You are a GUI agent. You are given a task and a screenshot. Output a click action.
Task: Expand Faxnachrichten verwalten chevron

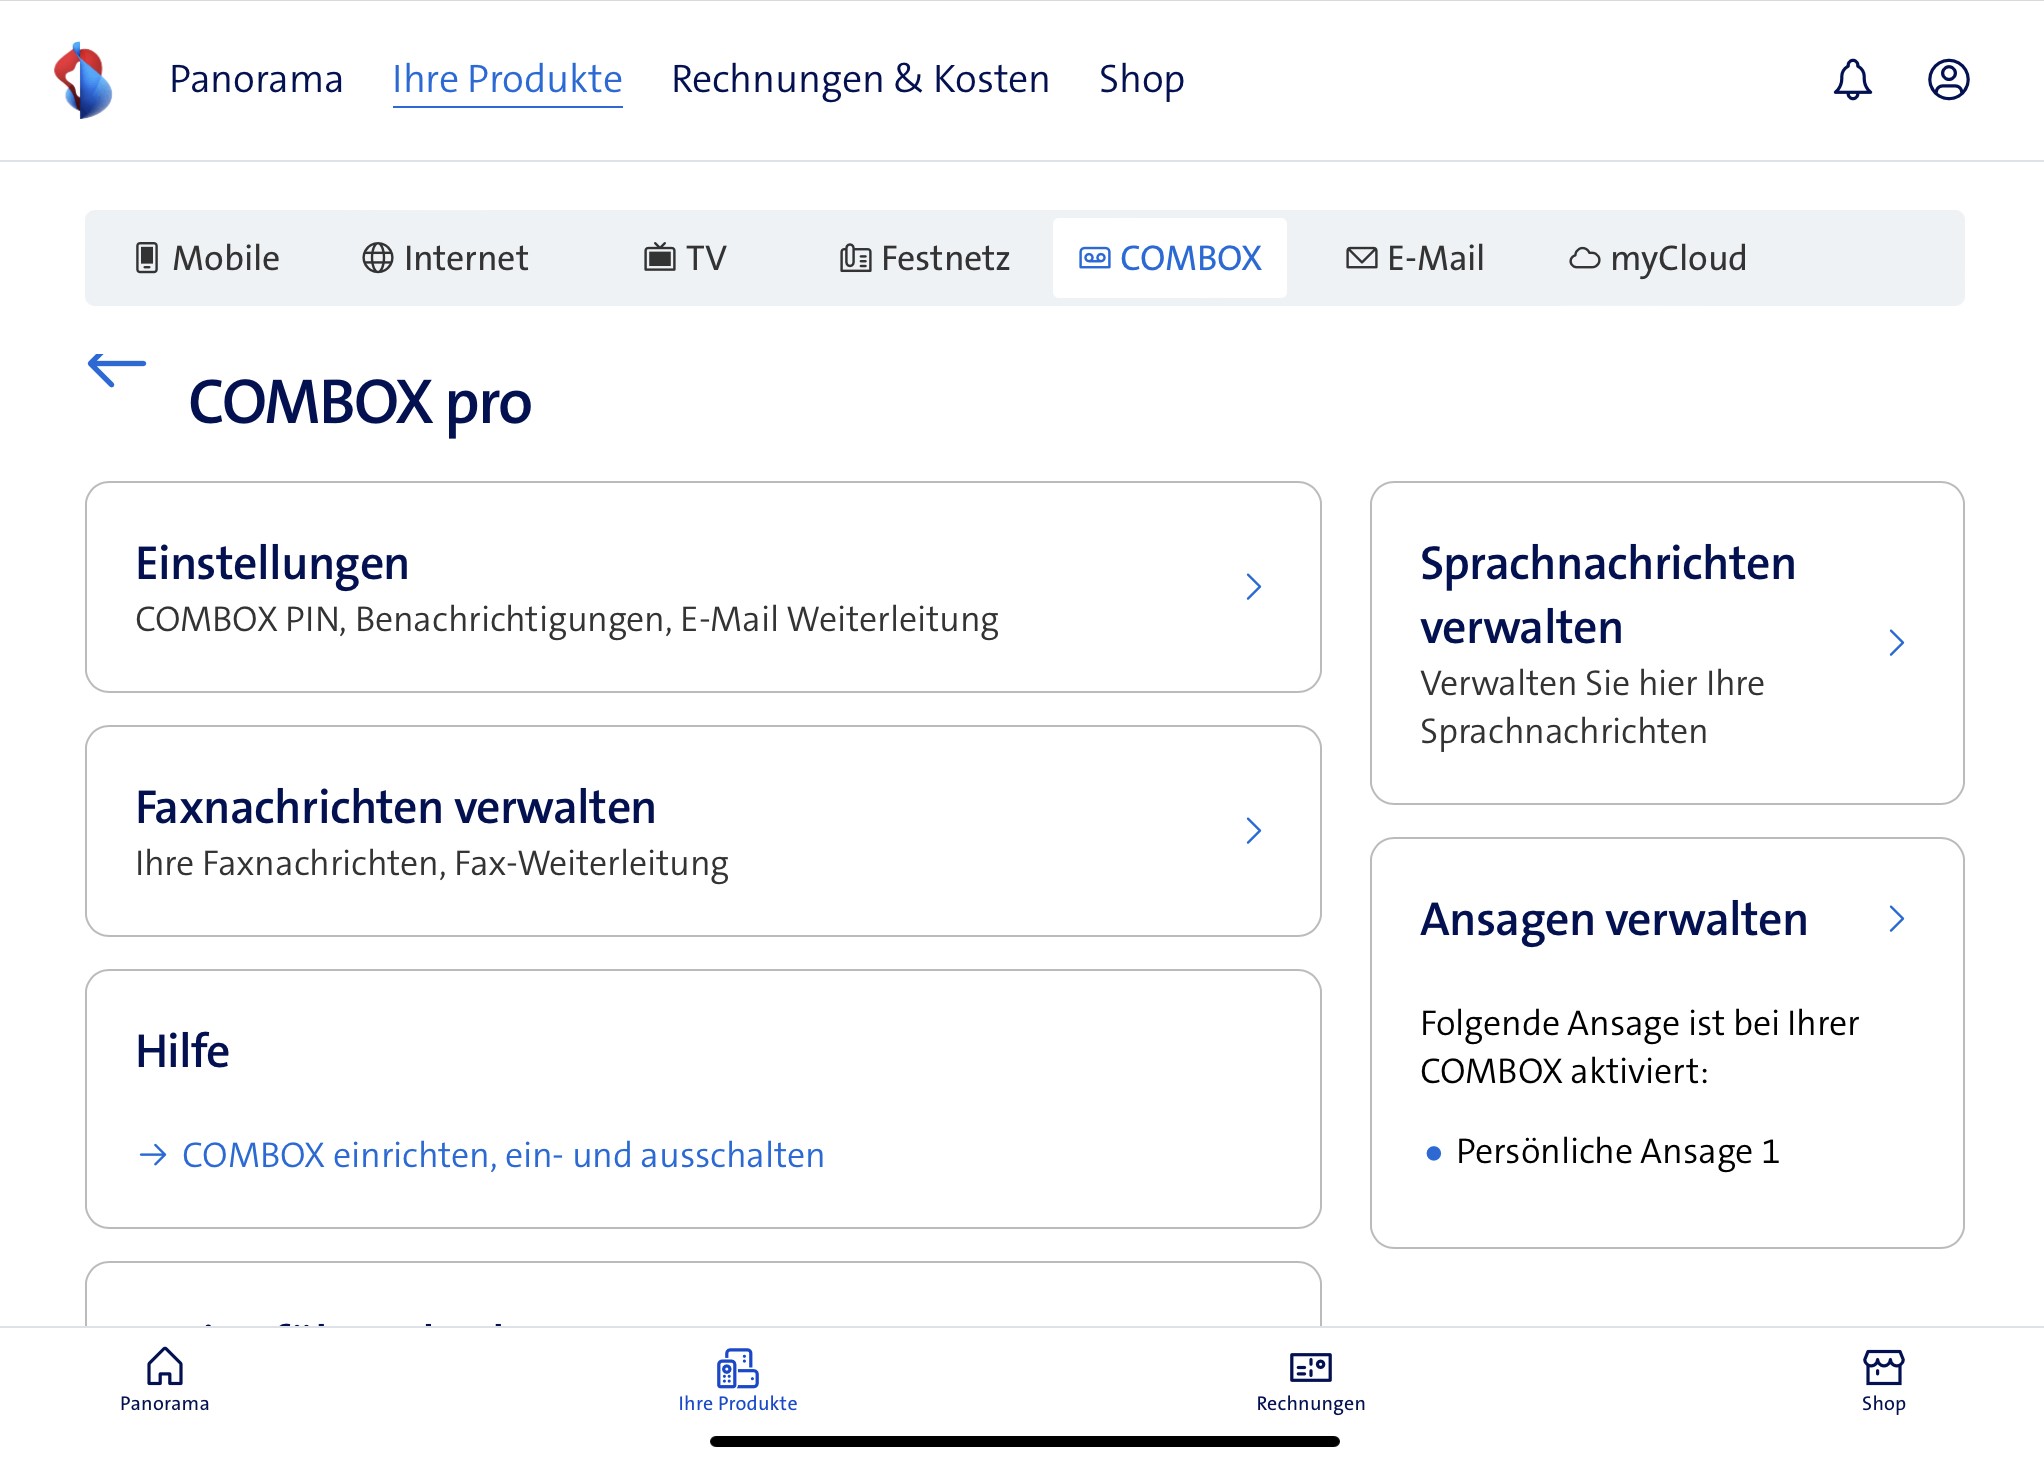tap(1253, 831)
